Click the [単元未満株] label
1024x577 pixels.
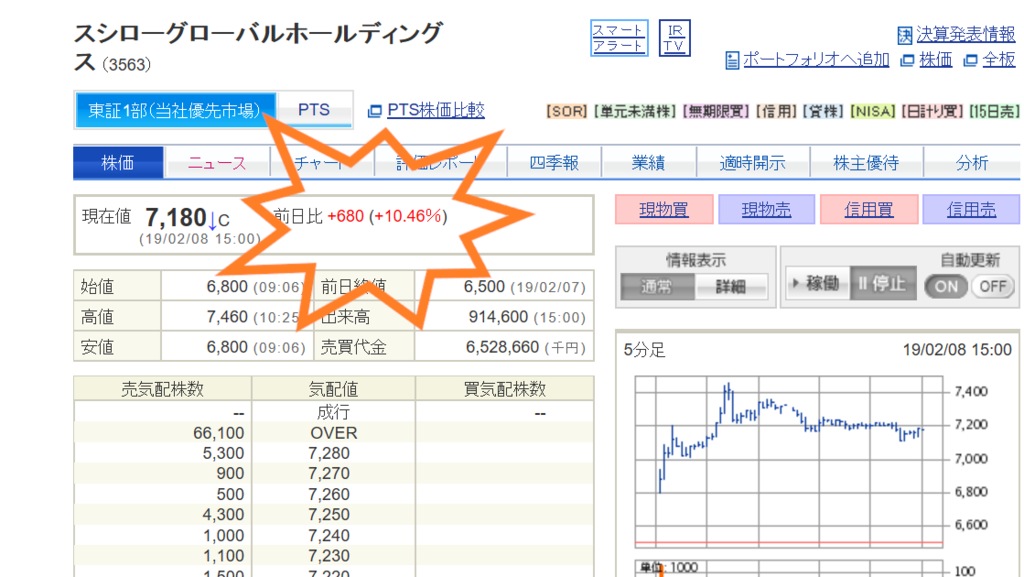click(635, 112)
